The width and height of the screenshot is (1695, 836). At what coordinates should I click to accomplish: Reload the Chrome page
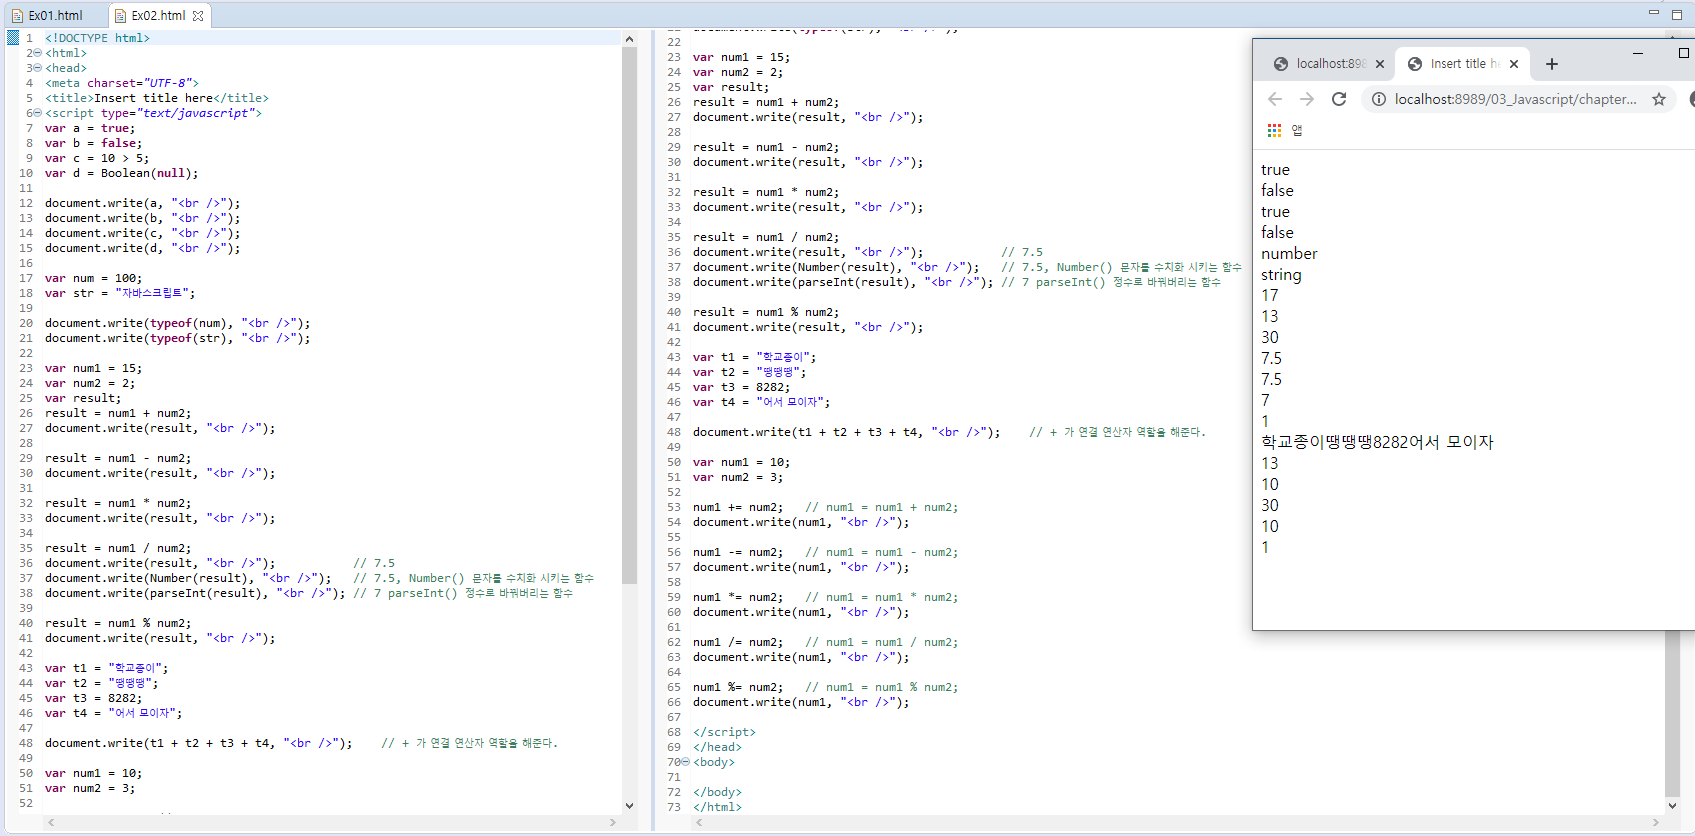(x=1339, y=99)
